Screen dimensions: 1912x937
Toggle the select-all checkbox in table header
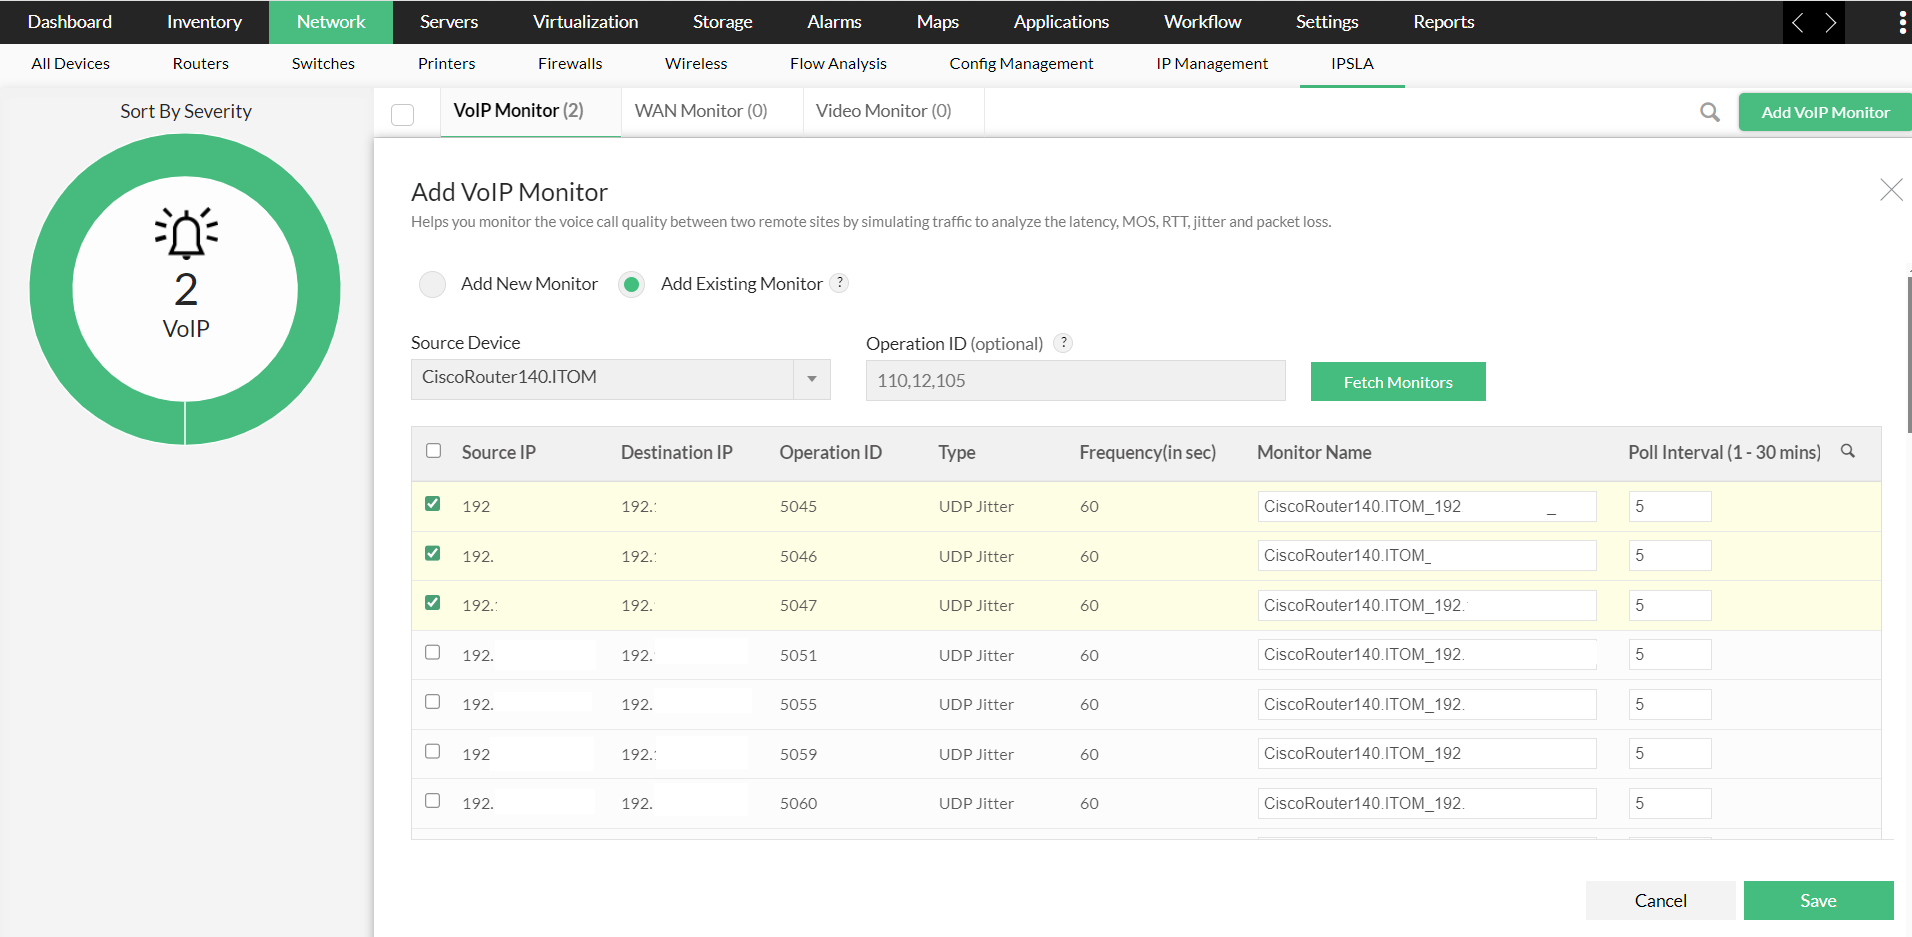(x=433, y=451)
